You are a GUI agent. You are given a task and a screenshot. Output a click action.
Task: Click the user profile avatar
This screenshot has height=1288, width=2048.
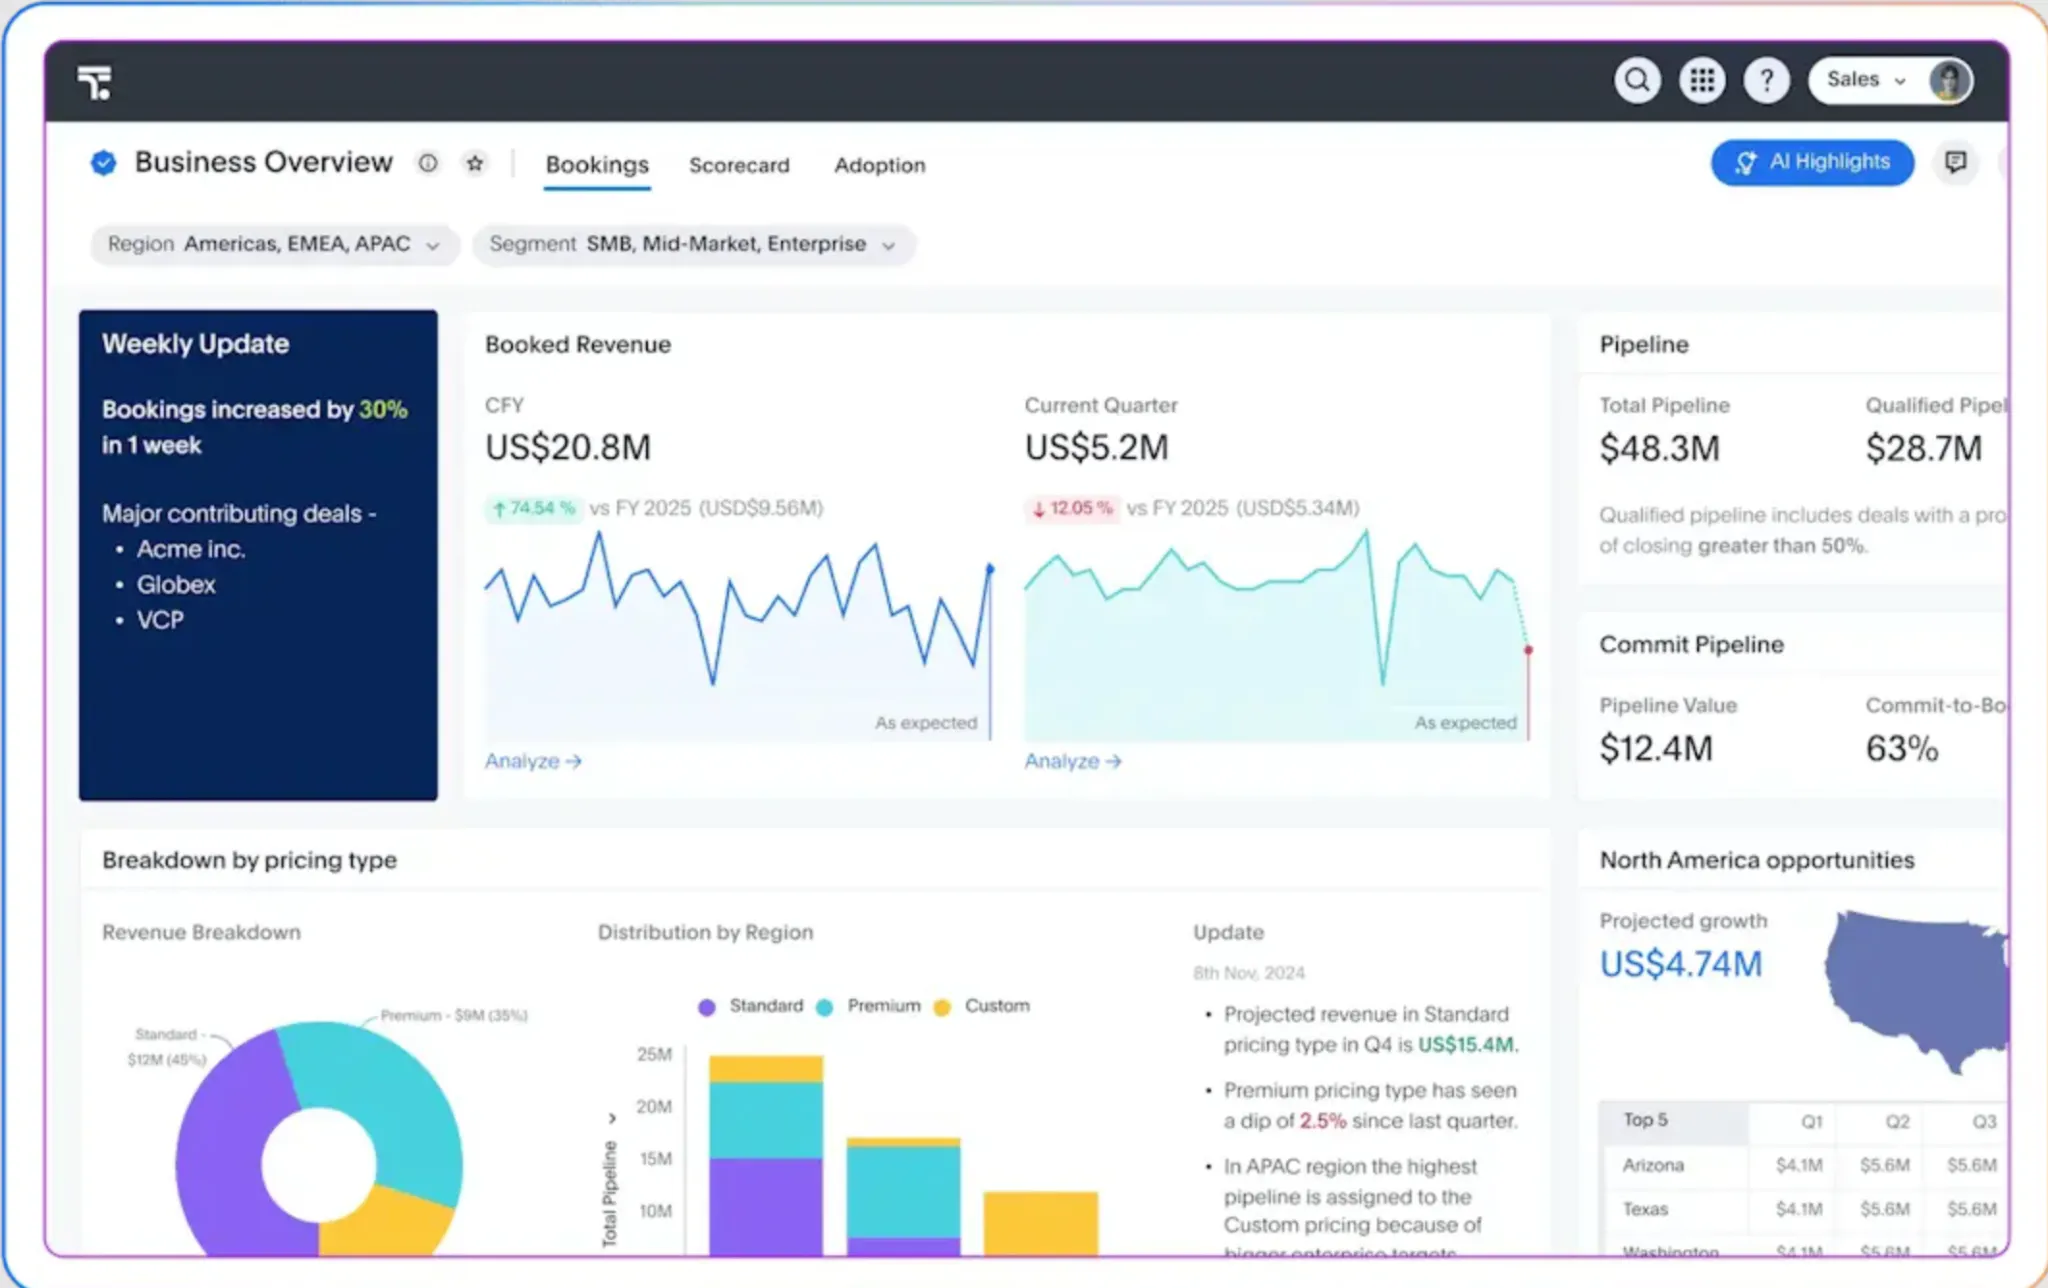coord(1949,80)
